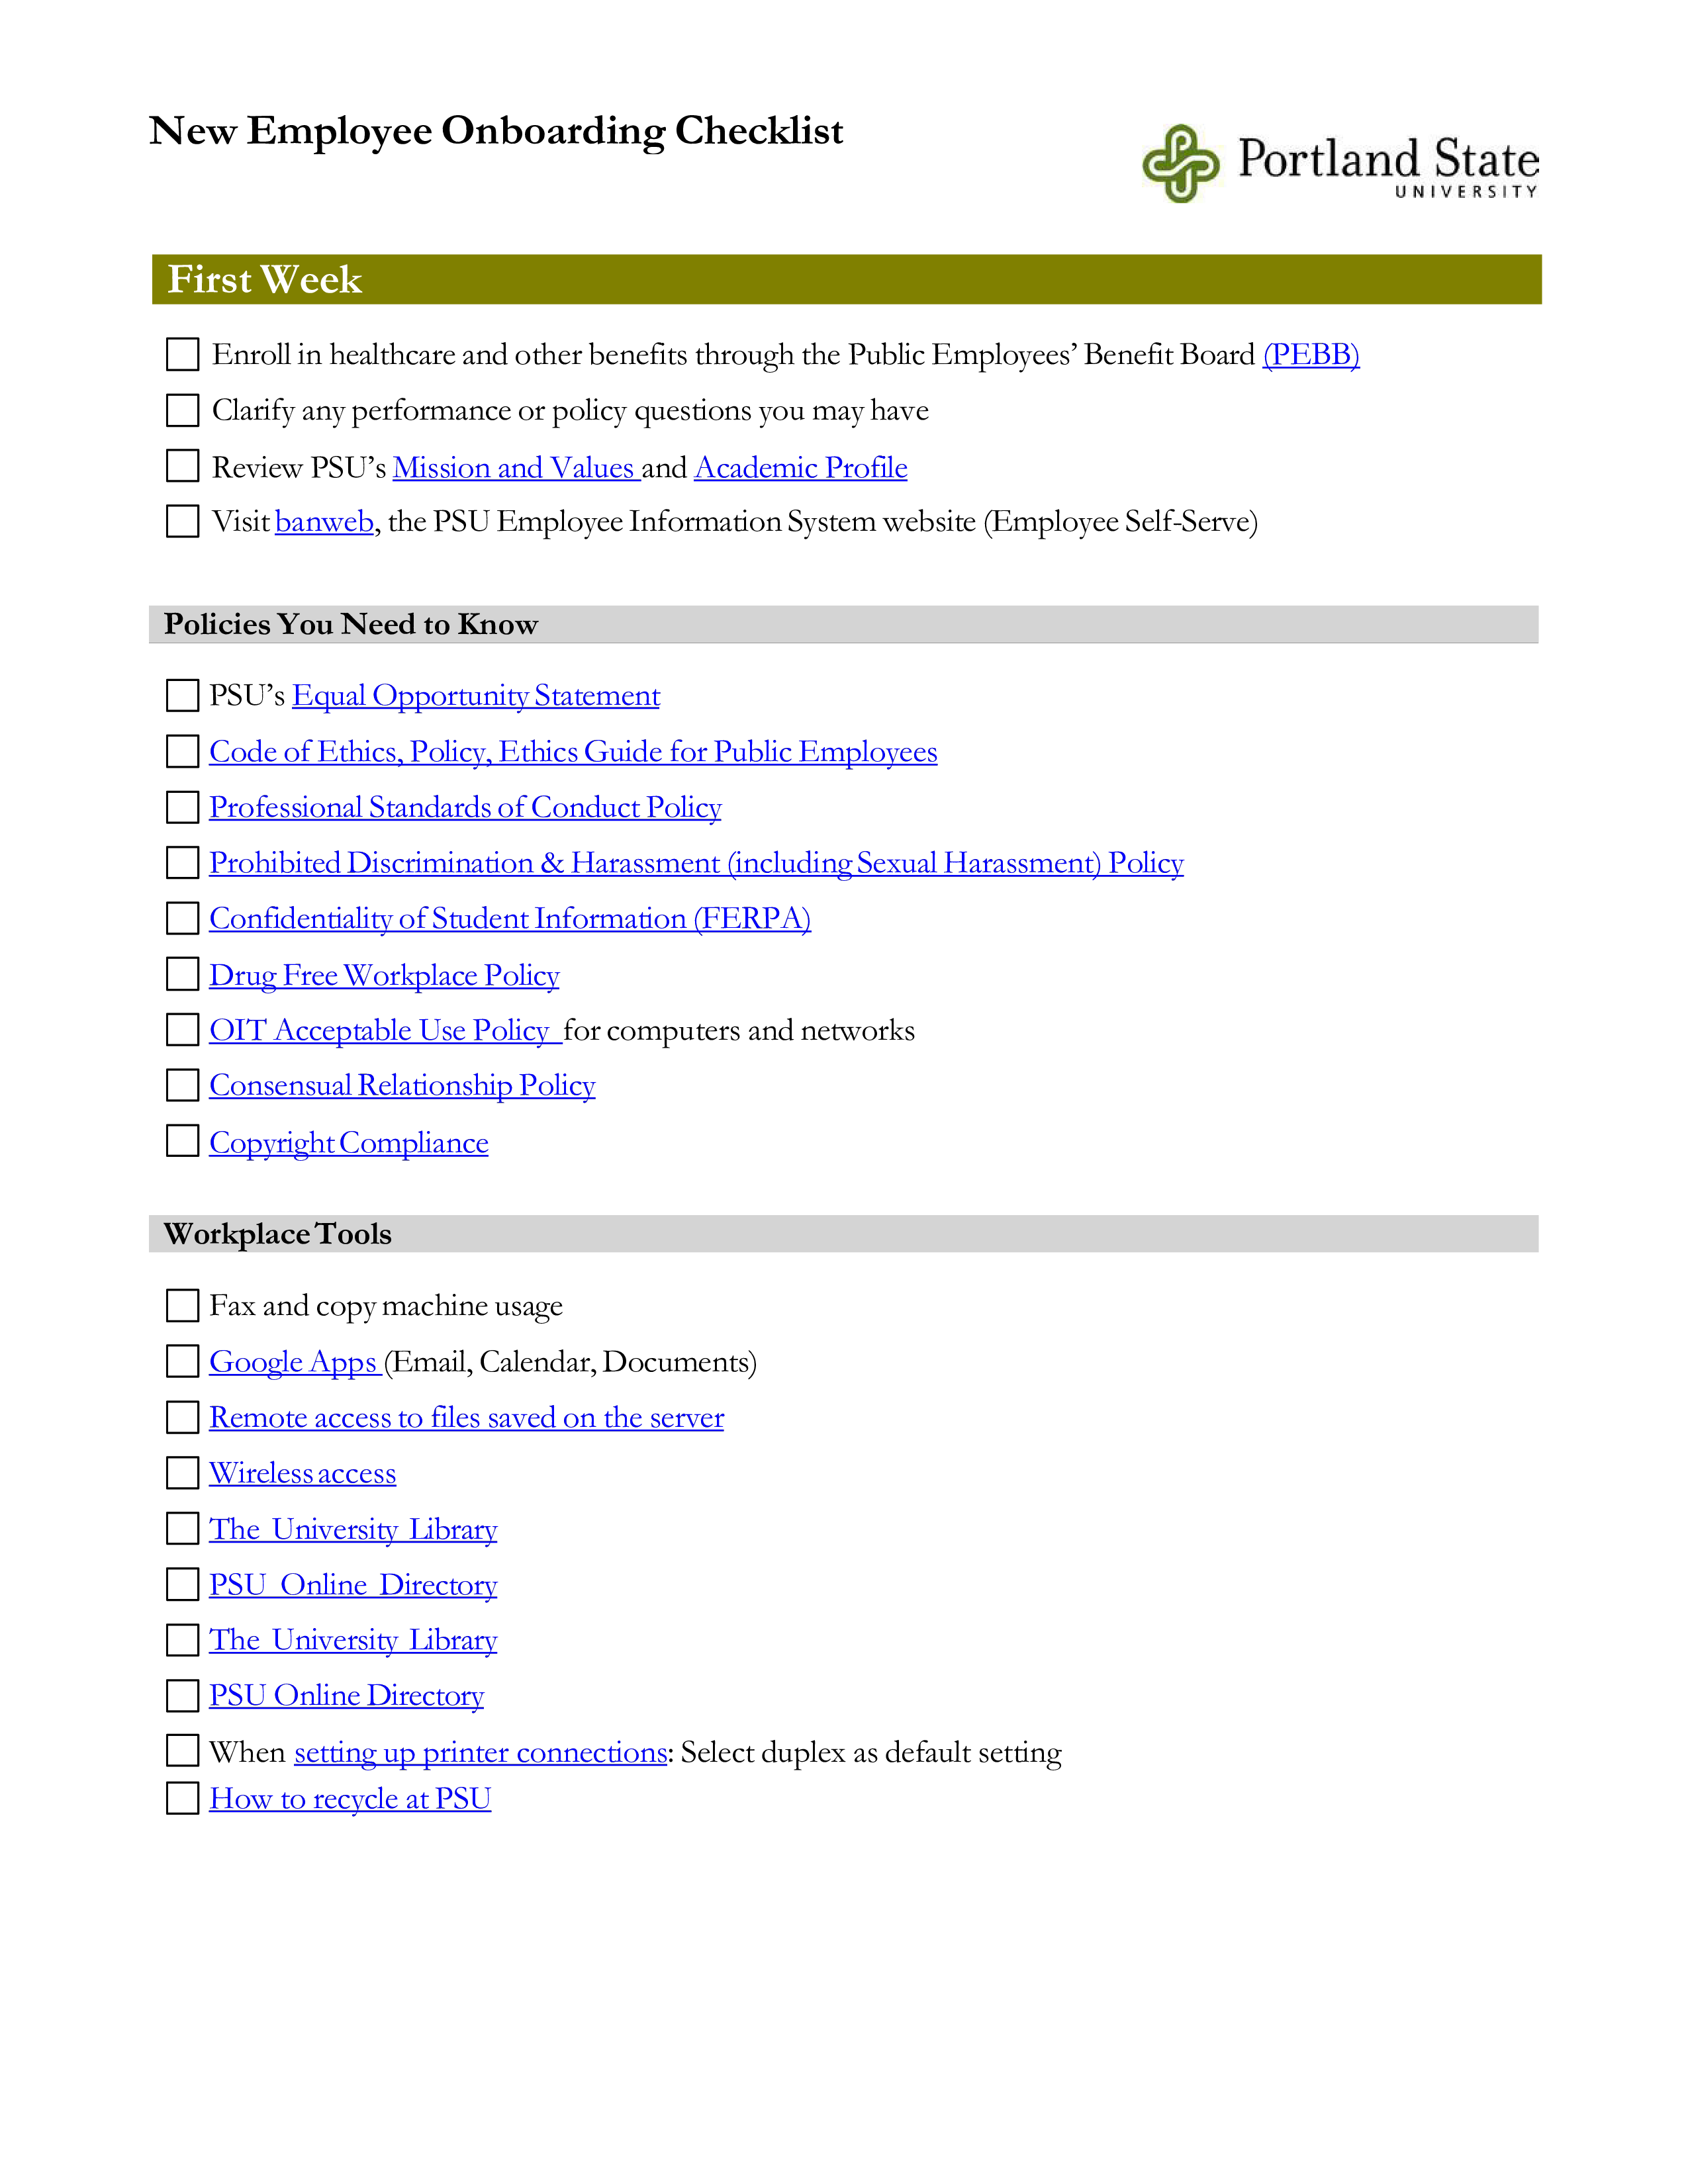The width and height of the screenshot is (1688, 2184).
Task: Open Consensual Relationship Policy link
Action: 404,1085
